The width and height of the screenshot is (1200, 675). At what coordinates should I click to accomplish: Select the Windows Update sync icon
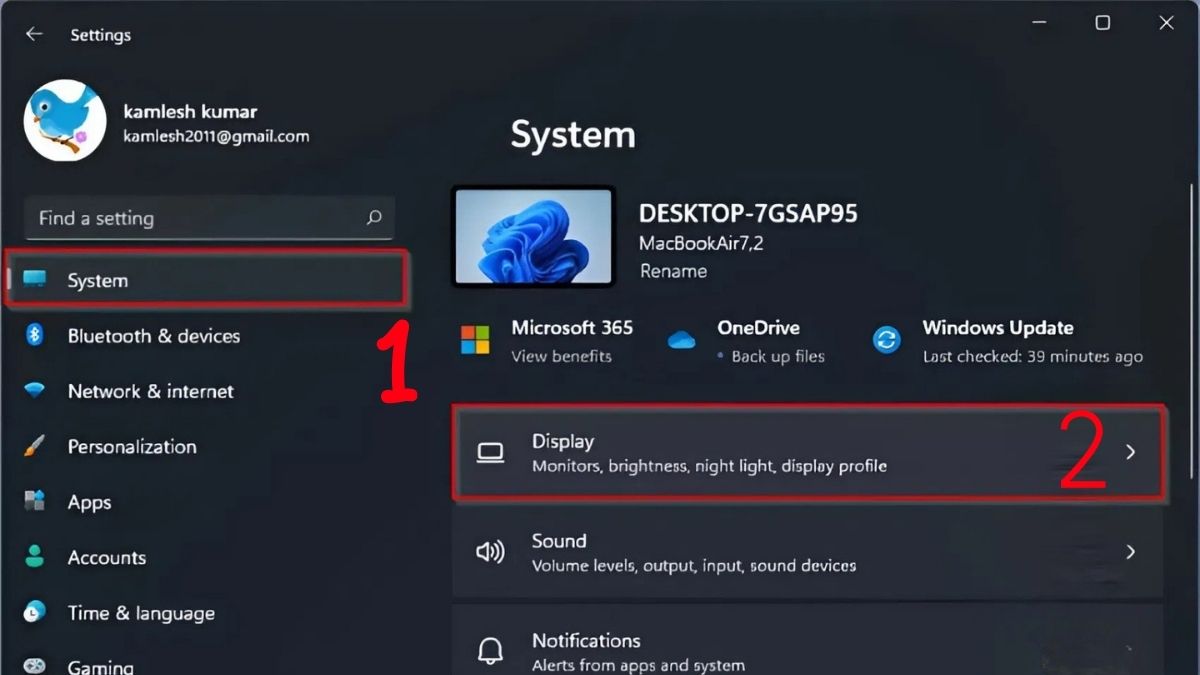click(x=887, y=340)
